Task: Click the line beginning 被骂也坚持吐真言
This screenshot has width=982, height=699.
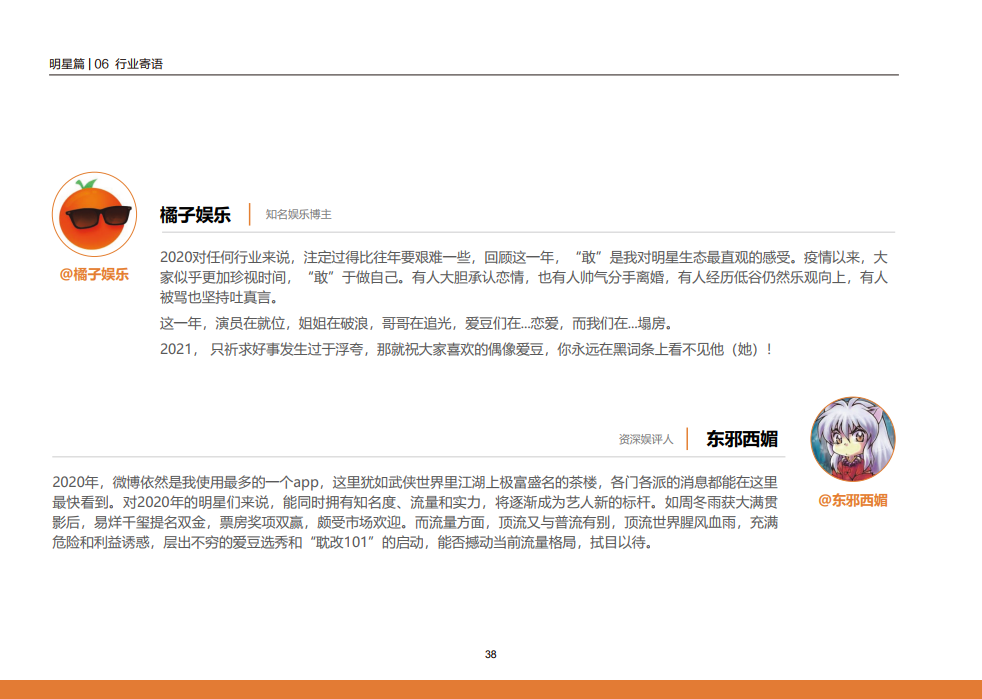Action: click(x=219, y=298)
